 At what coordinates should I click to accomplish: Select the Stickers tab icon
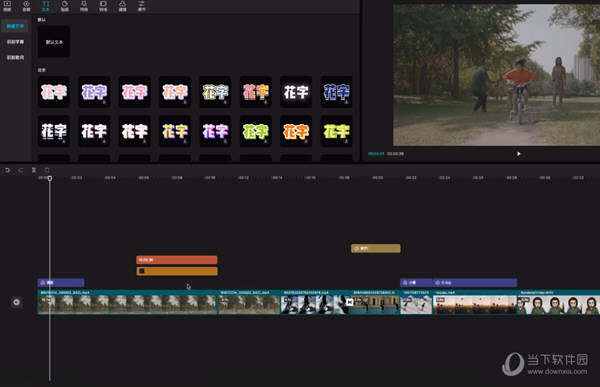(65, 5)
